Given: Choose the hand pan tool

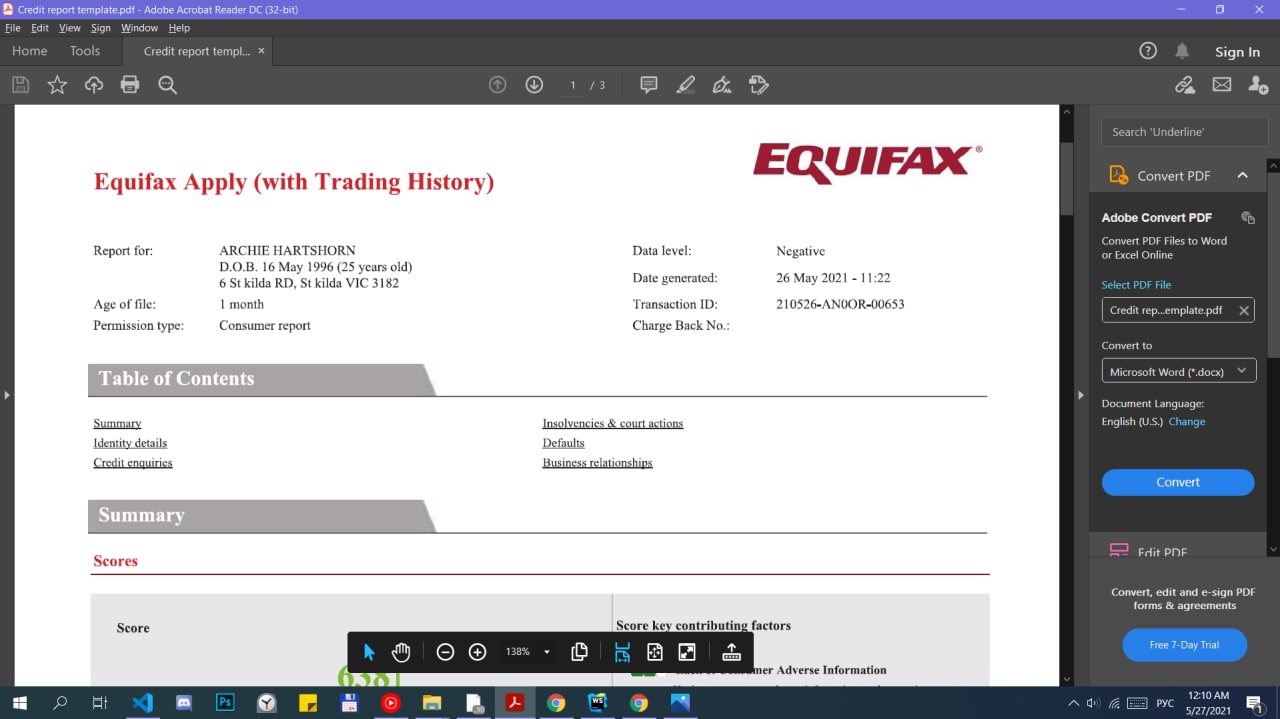Looking at the screenshot, I should click(401, 652).
